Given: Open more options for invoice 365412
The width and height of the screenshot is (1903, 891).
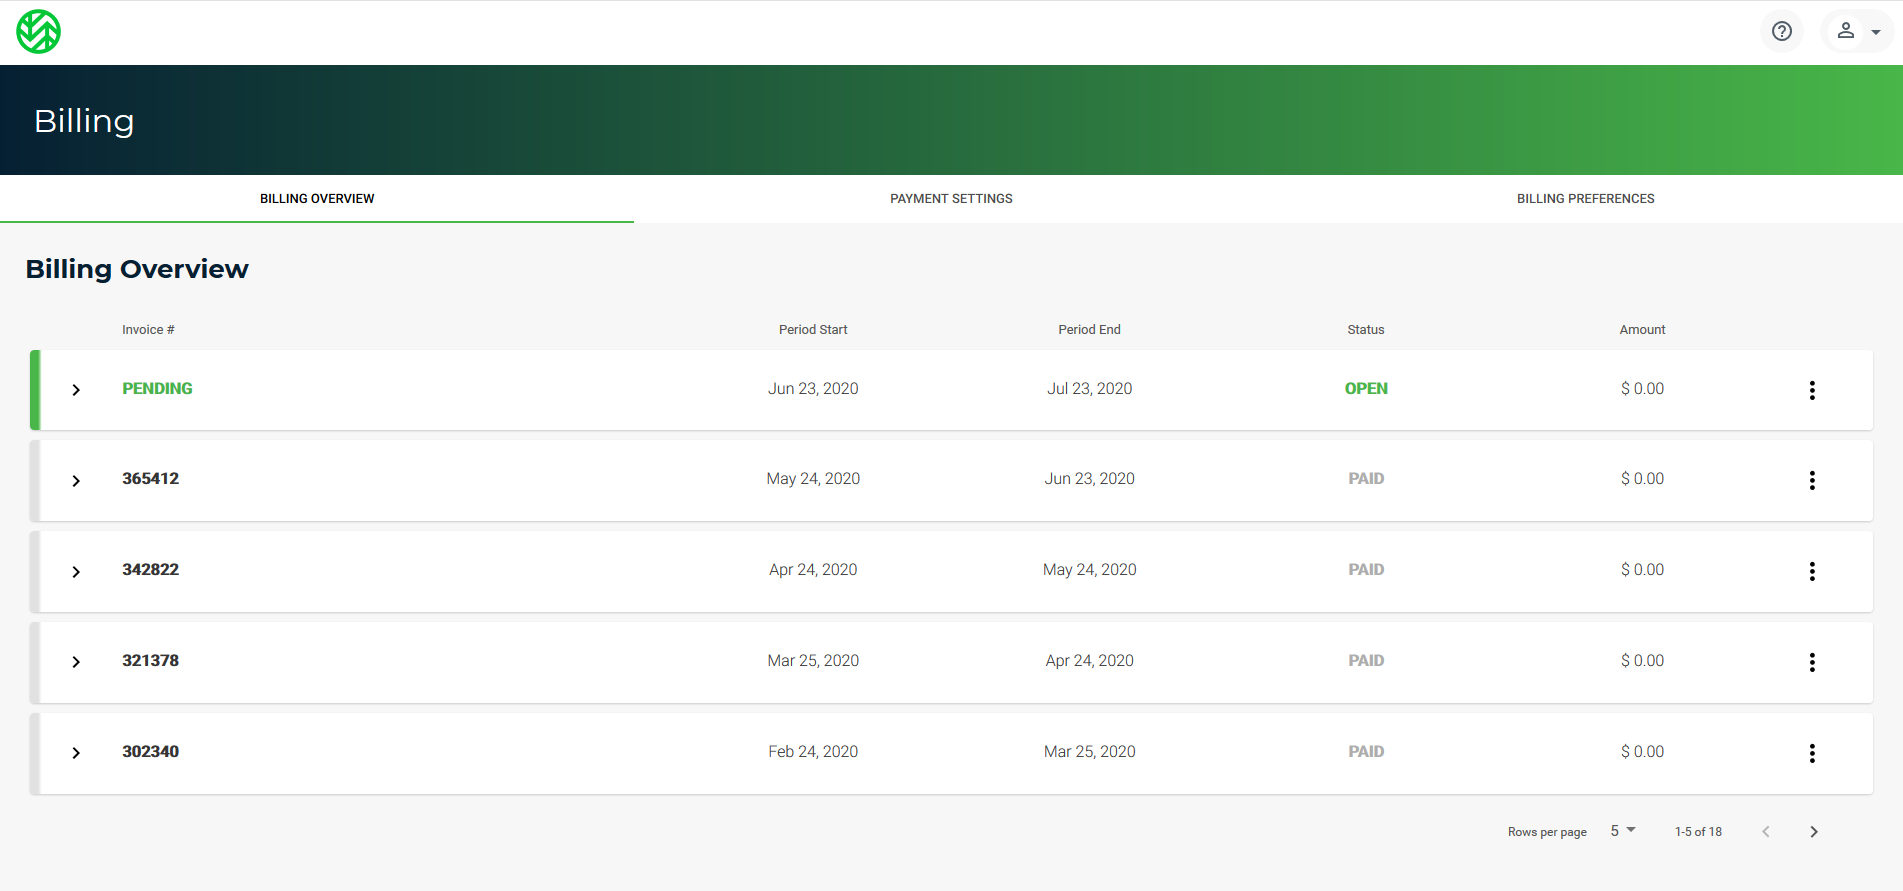Looking at the screenshot, I should click(1811, 481).
